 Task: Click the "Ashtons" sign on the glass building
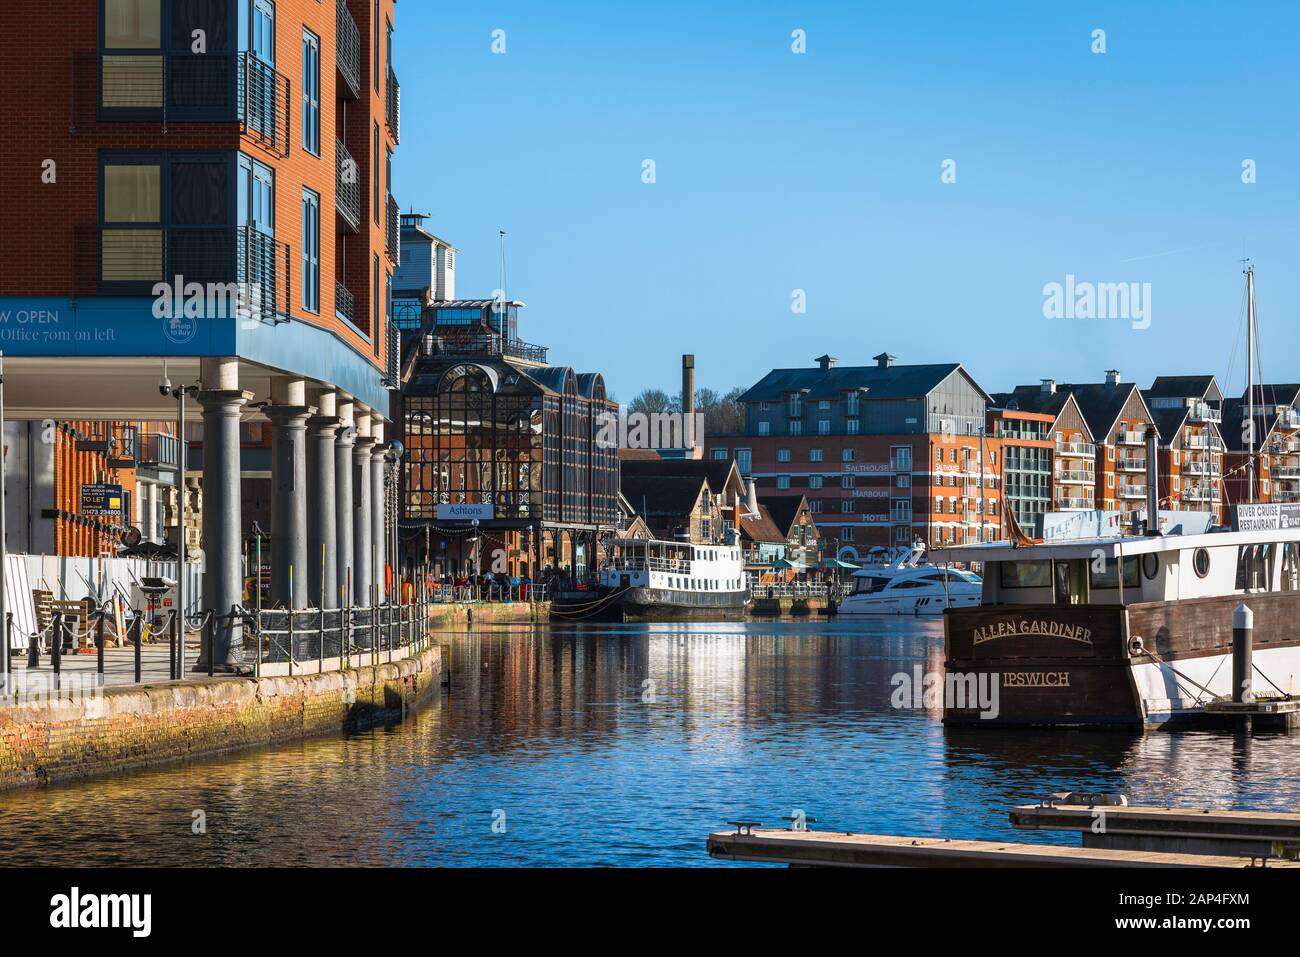[465, 511]
